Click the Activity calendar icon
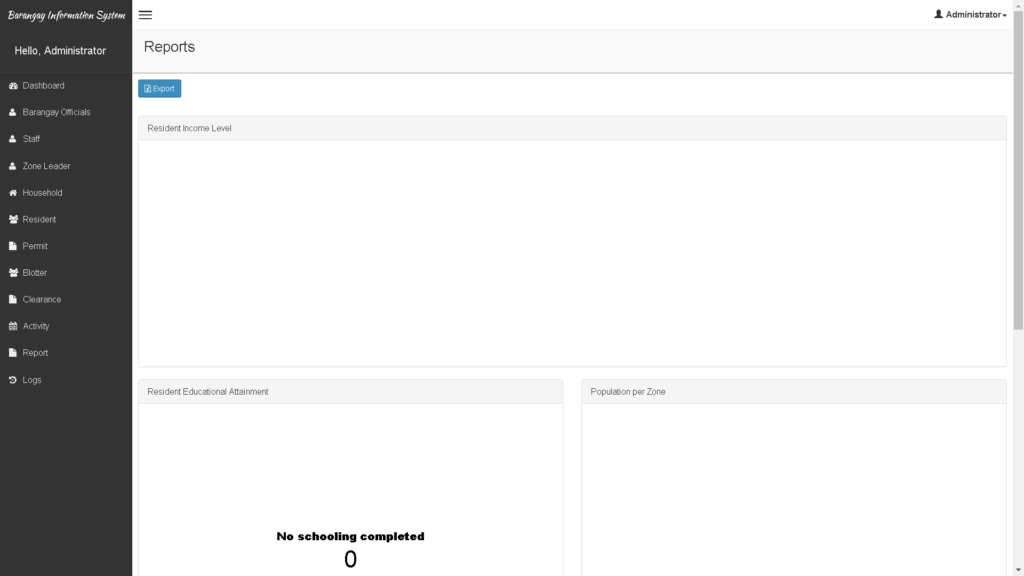Screen dimensions: 1024x576 point(14,325)
